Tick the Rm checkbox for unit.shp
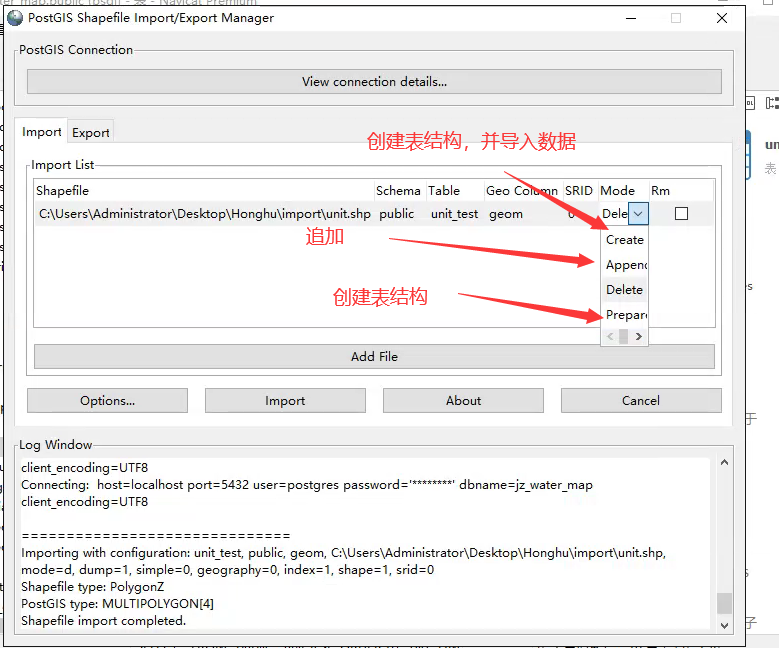Image resolution: width=779 pixels, height=648 pixels. click(x=681, y=213)
